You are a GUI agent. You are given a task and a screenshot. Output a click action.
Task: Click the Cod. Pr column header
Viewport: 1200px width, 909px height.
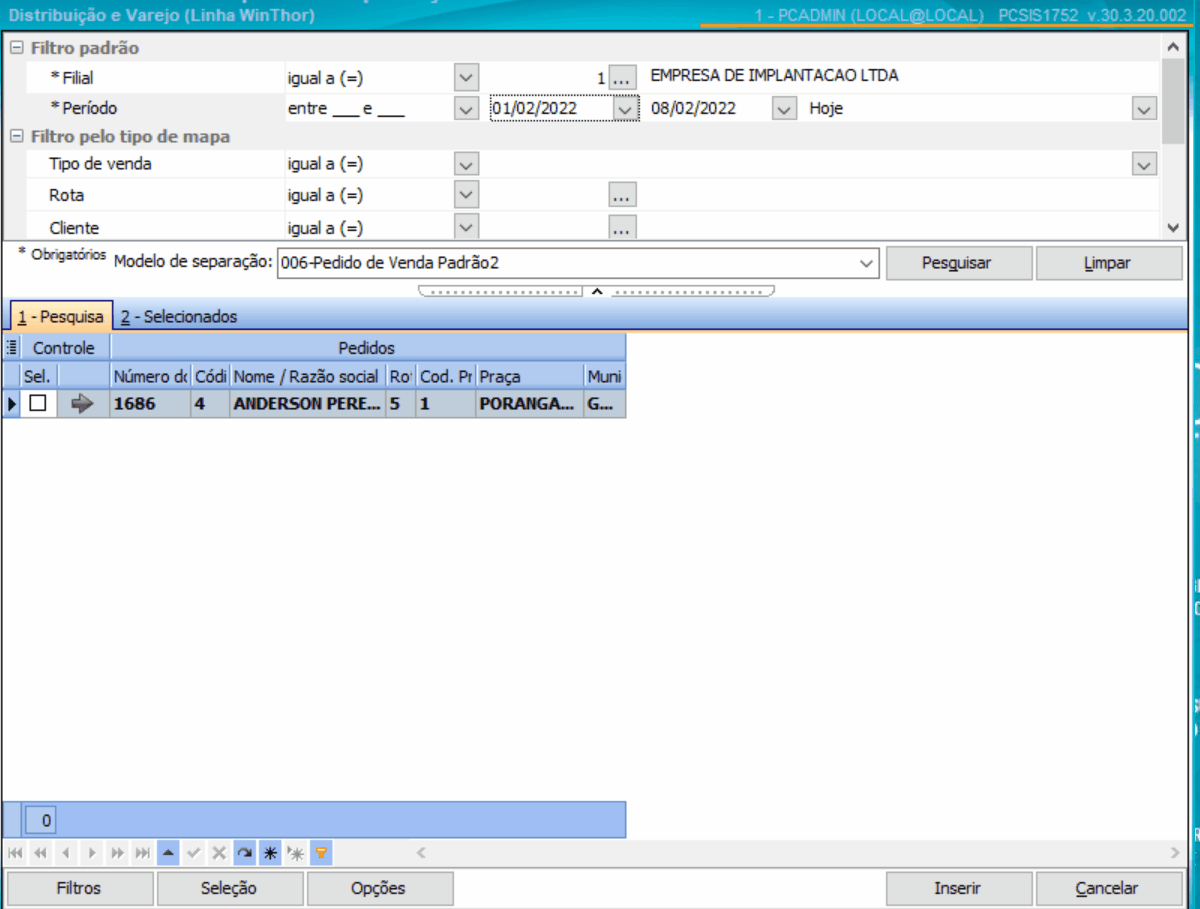tap(445, 376)
